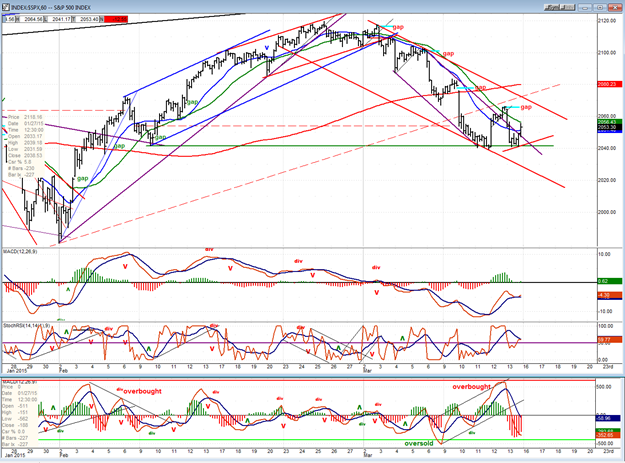625x463 pixels.
Task: Click the overbought label near March 12
Action: (472, 386)
